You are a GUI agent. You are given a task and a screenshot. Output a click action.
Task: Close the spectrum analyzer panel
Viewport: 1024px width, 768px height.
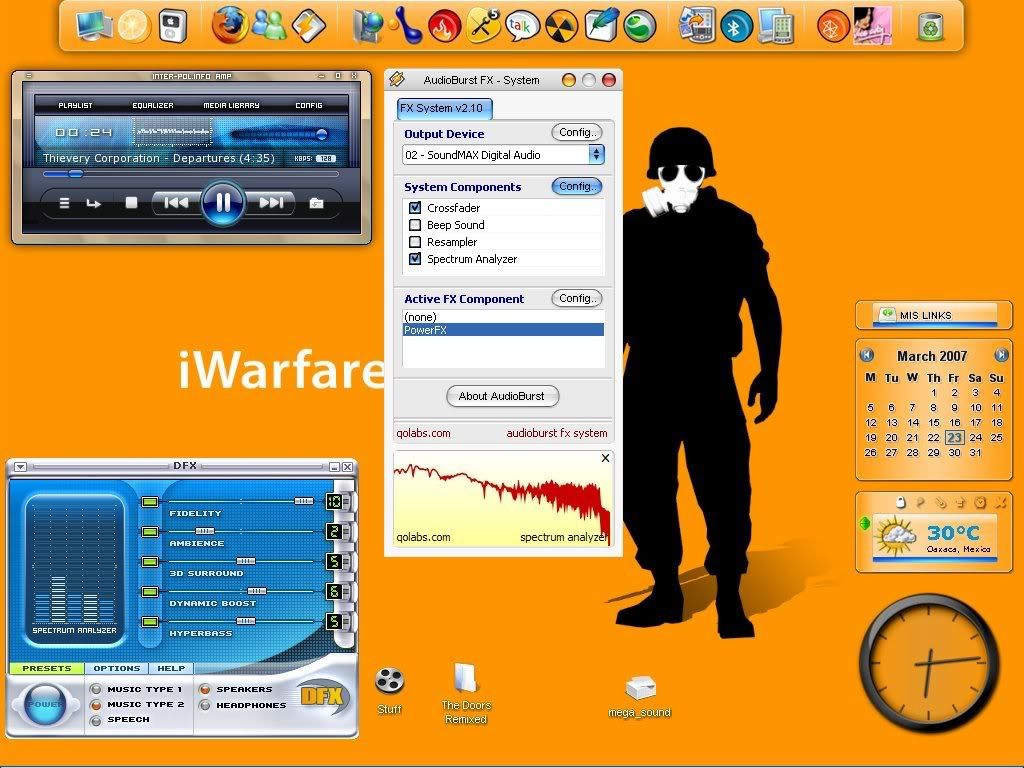coord(605,458)
